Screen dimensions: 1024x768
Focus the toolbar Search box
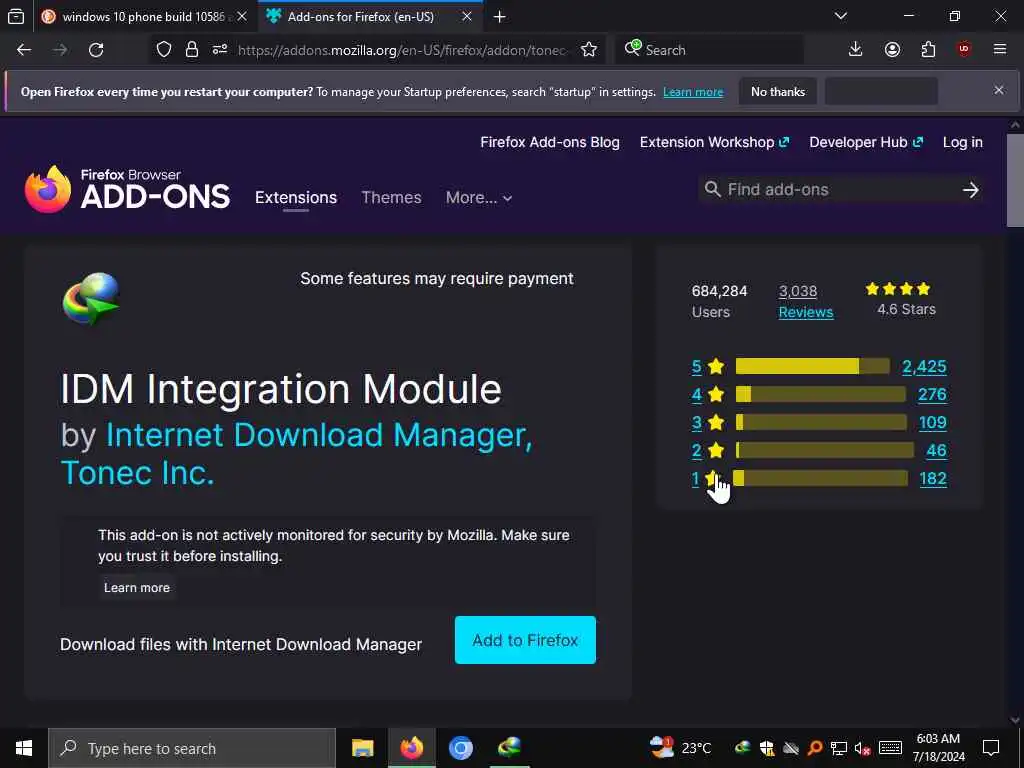pos(709,50)
